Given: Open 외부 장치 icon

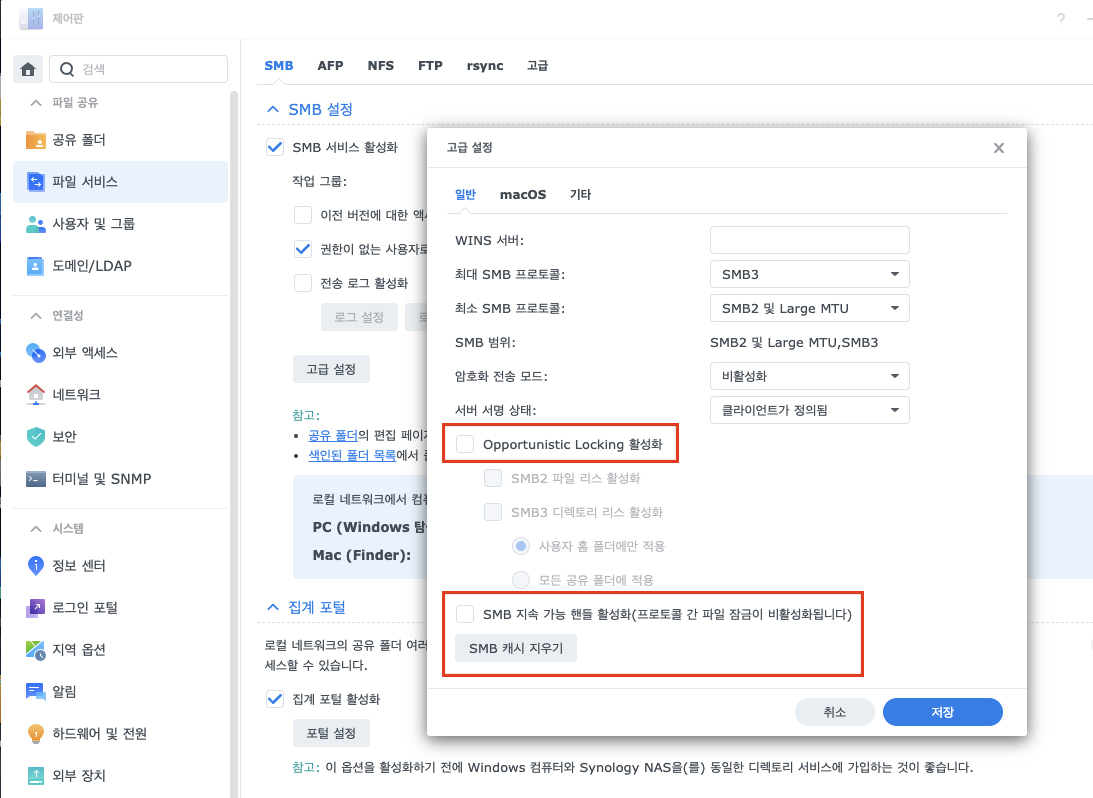Looking at the screenshot, I should point(36,776).
